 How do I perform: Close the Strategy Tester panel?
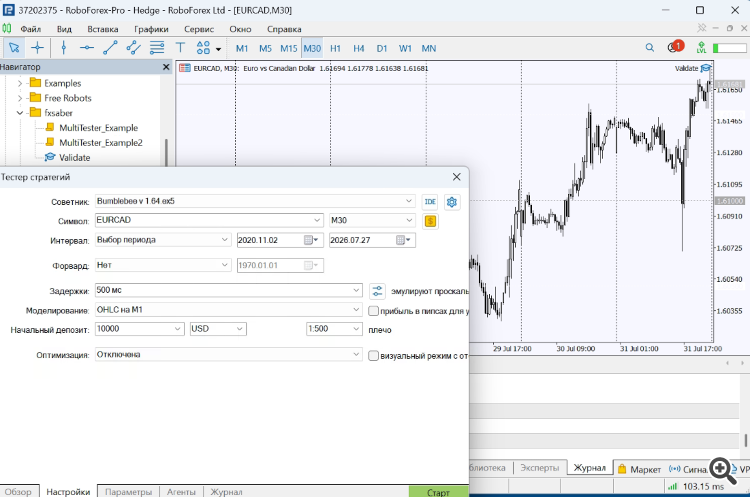point(456,177)
